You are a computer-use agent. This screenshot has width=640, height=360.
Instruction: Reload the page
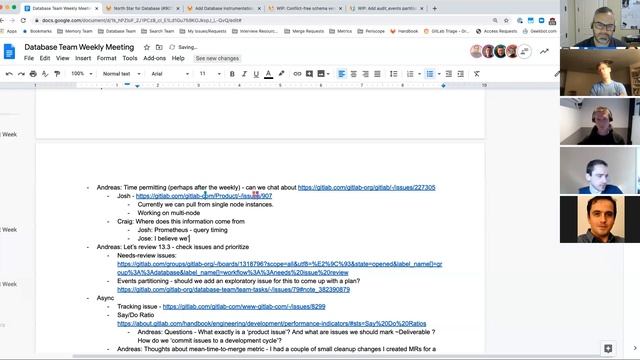pyautogui.click(x=23, y=20)
